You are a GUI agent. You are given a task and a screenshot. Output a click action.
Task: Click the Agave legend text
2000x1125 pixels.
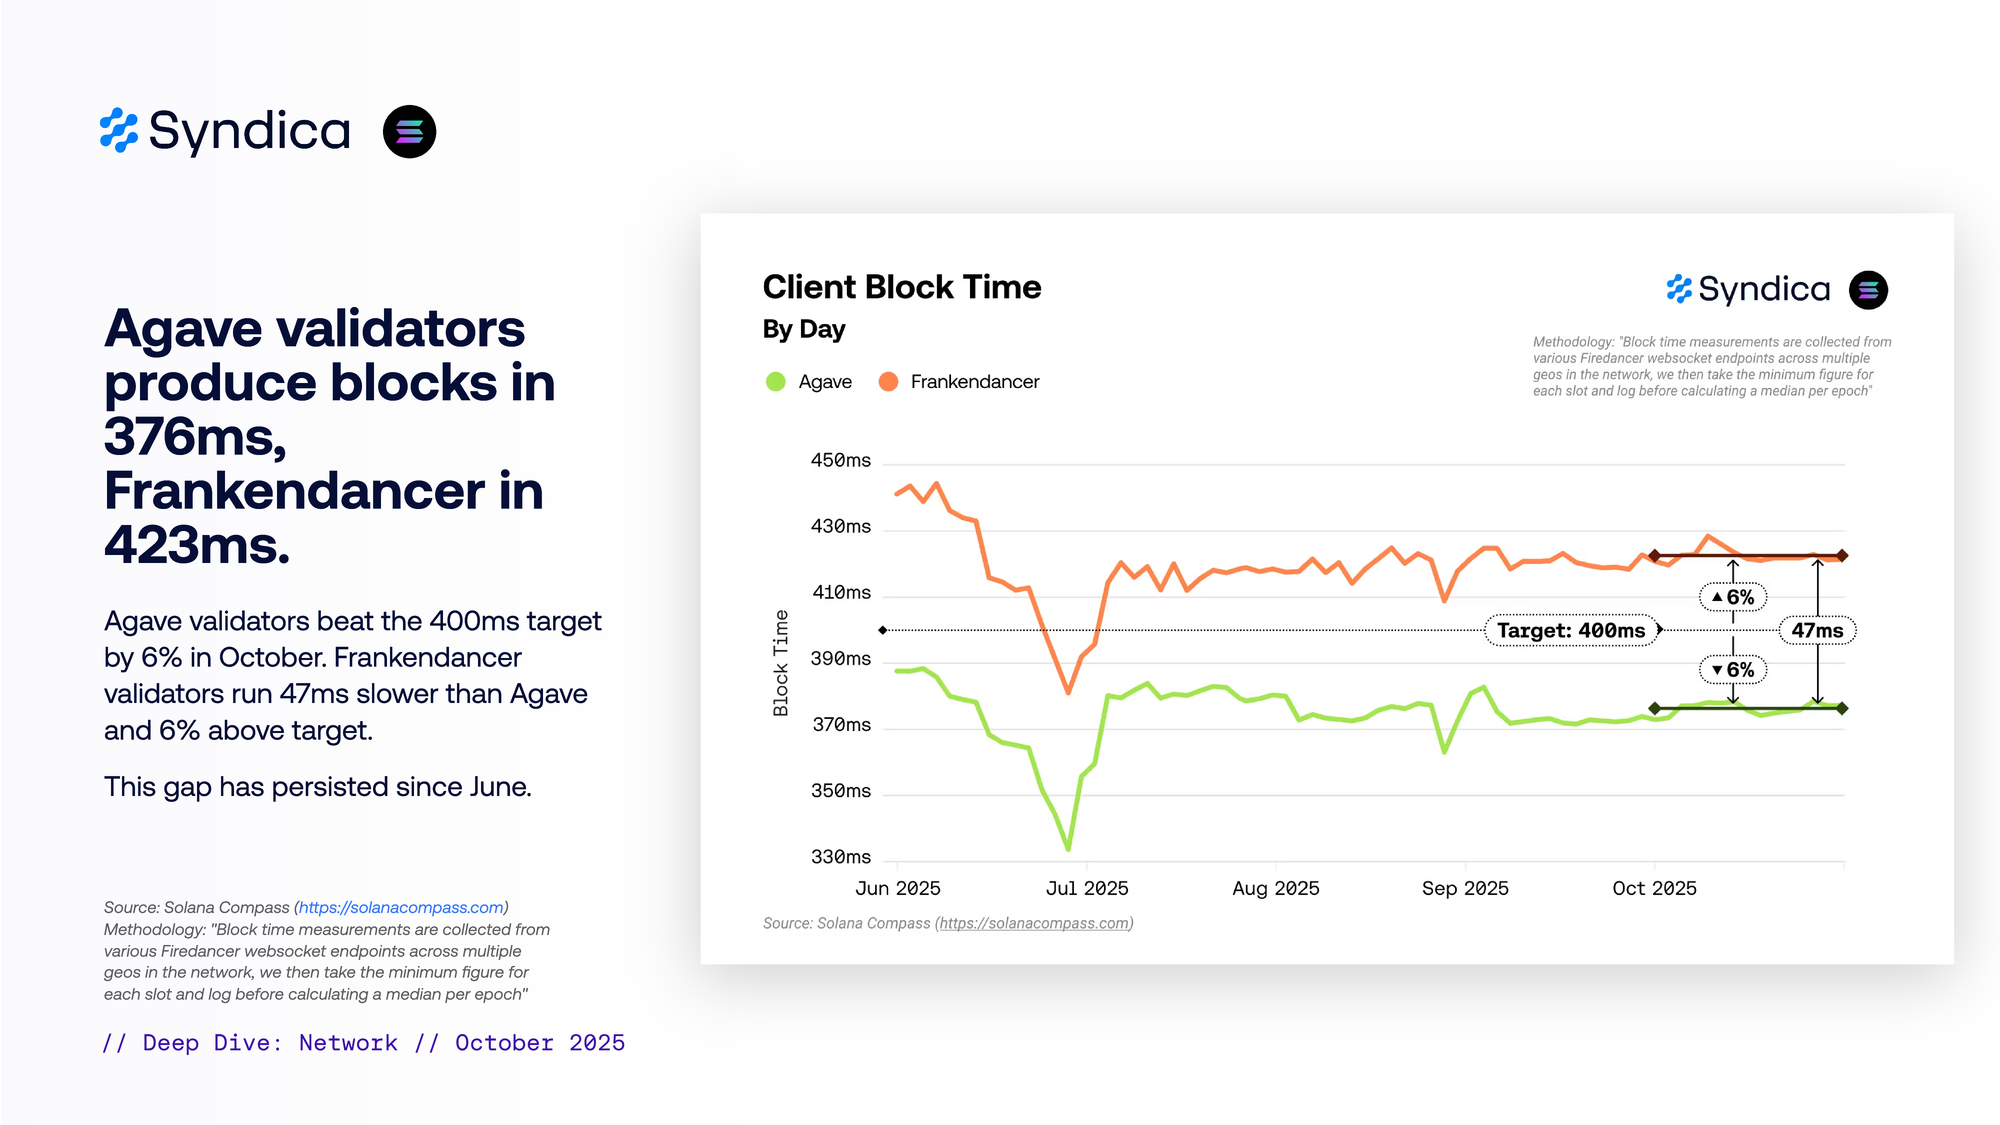[x=825, y=382]
